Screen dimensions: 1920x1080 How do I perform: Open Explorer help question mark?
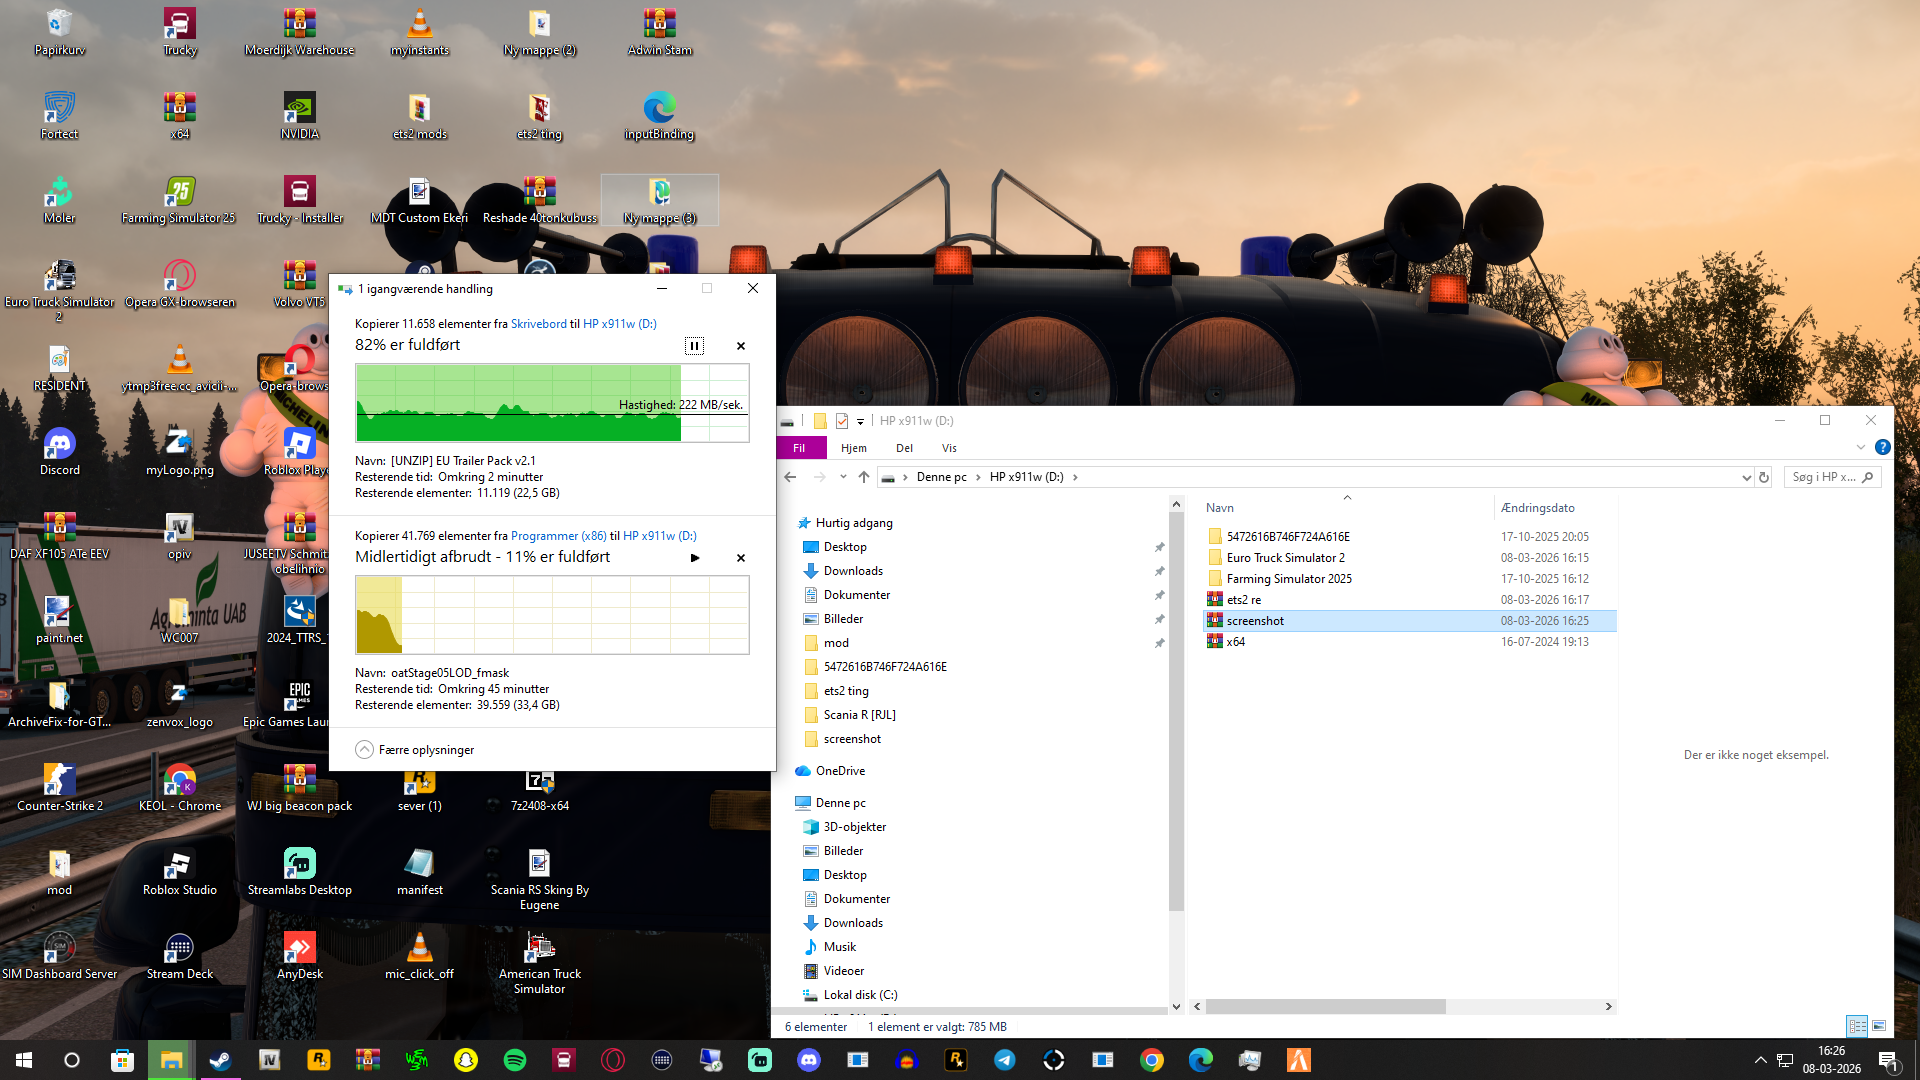pyautogui.click(x=1882, y=447)
